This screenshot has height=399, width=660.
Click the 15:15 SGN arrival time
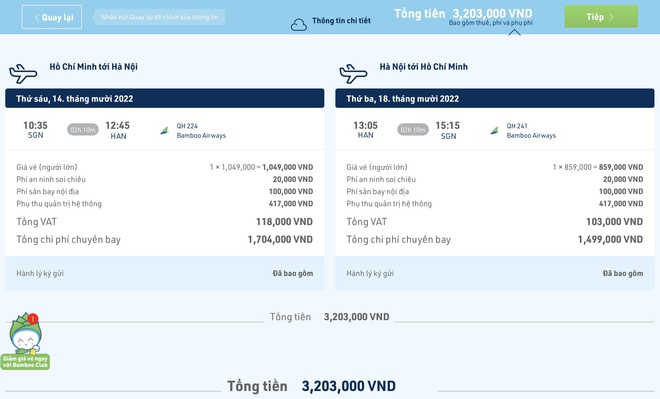coord(447,130)
